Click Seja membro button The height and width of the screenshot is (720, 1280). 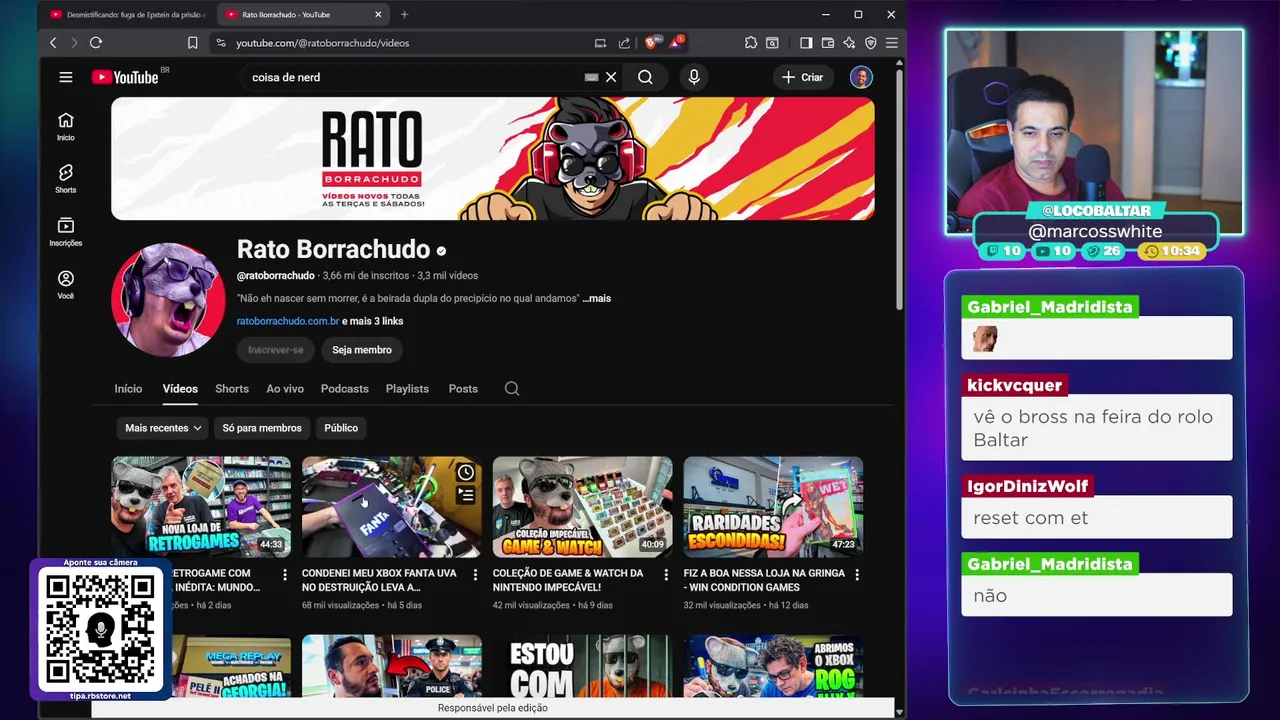pyautogui.click(x=362, y=350)
